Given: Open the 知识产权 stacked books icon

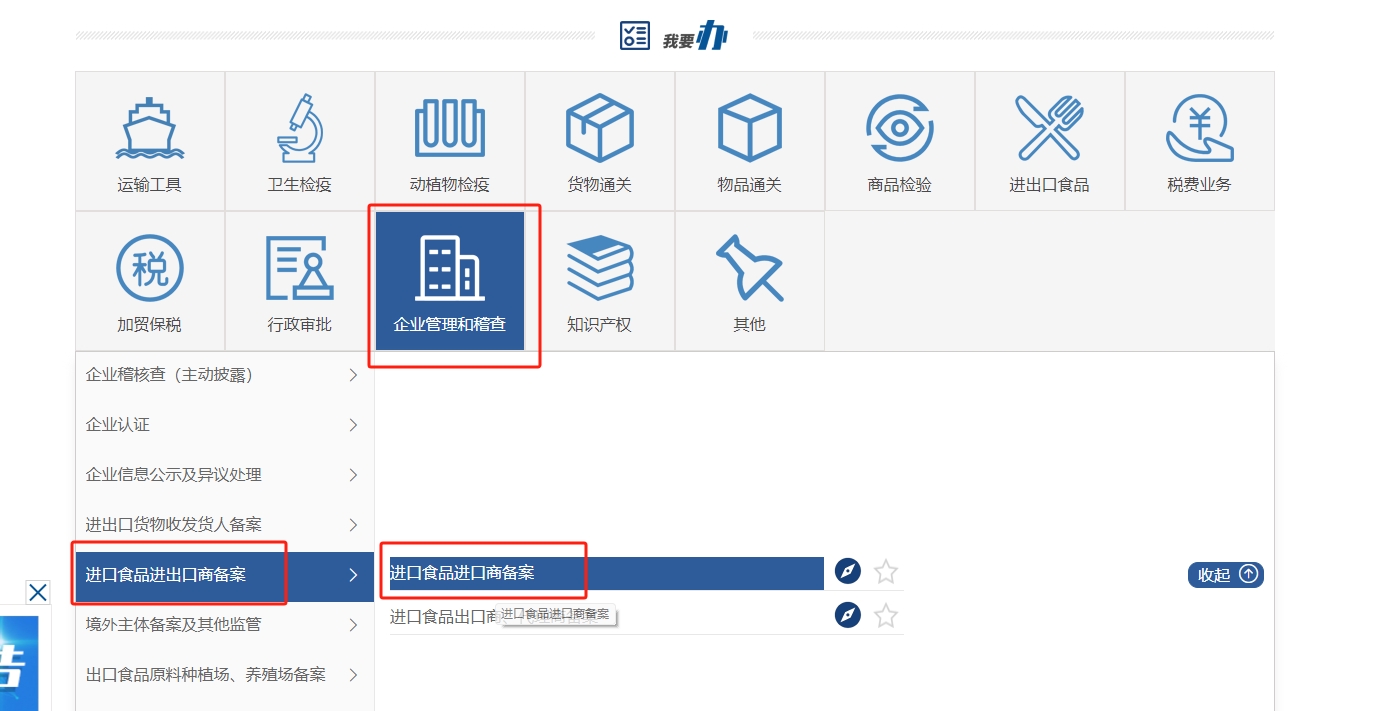Looking at the screenshot, I should pos(599,270).
